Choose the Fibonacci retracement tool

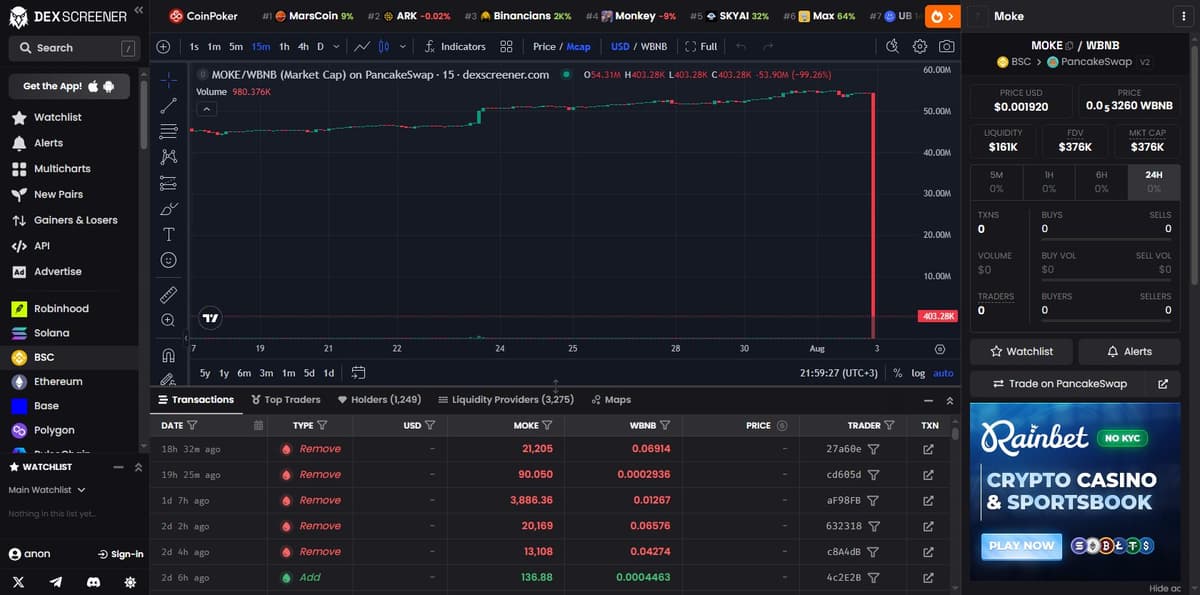coord(169,131)
